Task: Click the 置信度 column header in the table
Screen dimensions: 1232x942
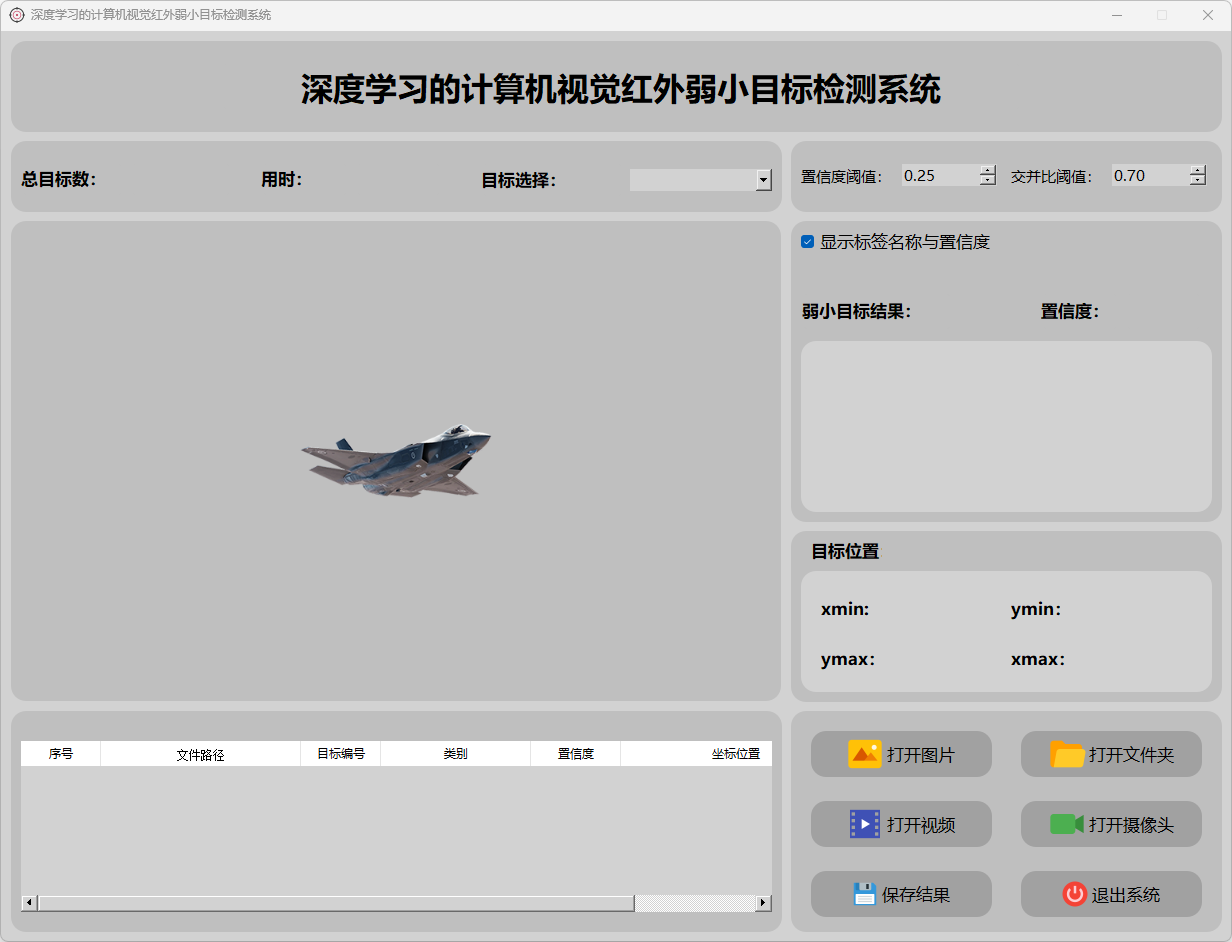Action: pos(575,754)
